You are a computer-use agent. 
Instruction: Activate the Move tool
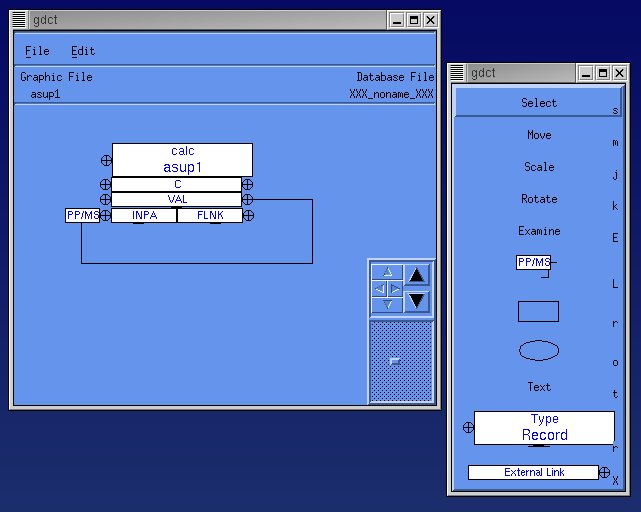(539, 135)
